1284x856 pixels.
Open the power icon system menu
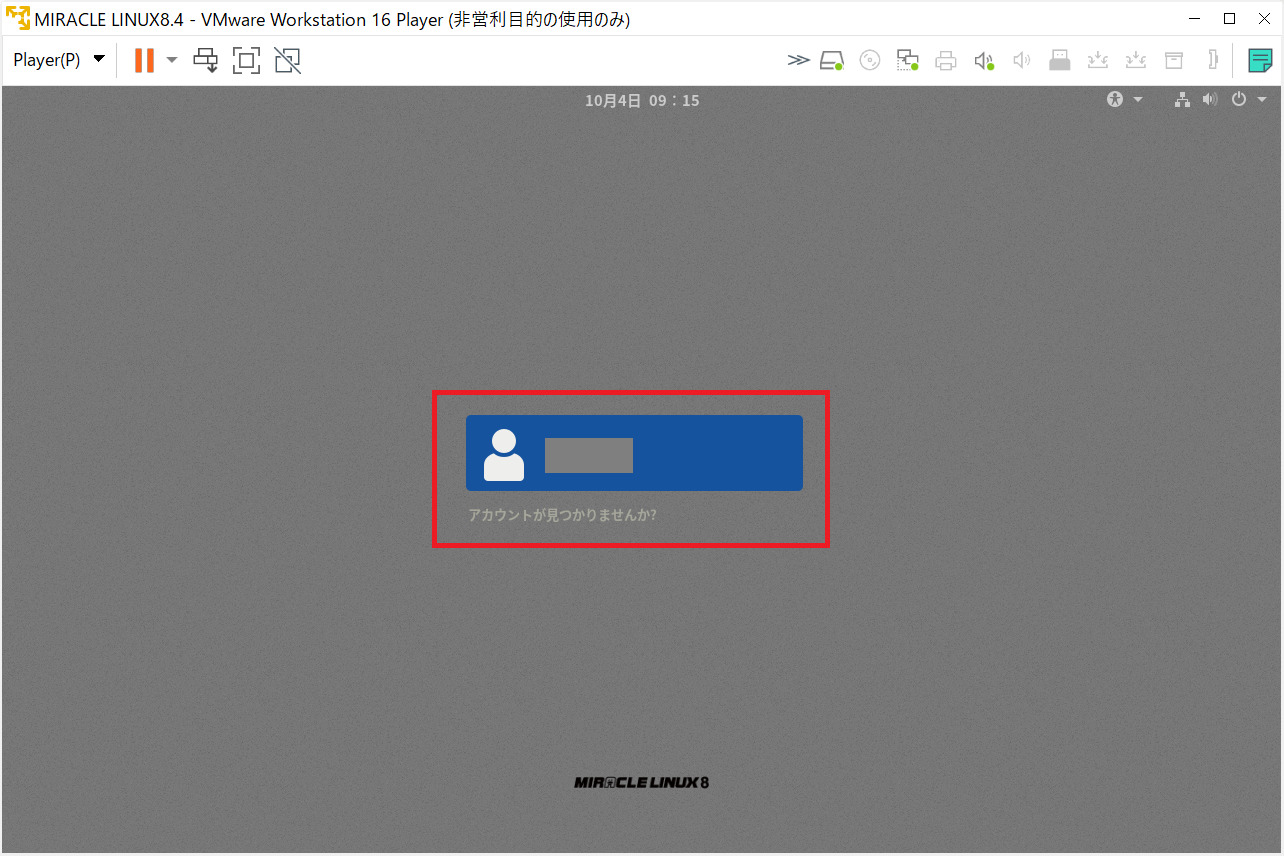tap(1239, 99)
